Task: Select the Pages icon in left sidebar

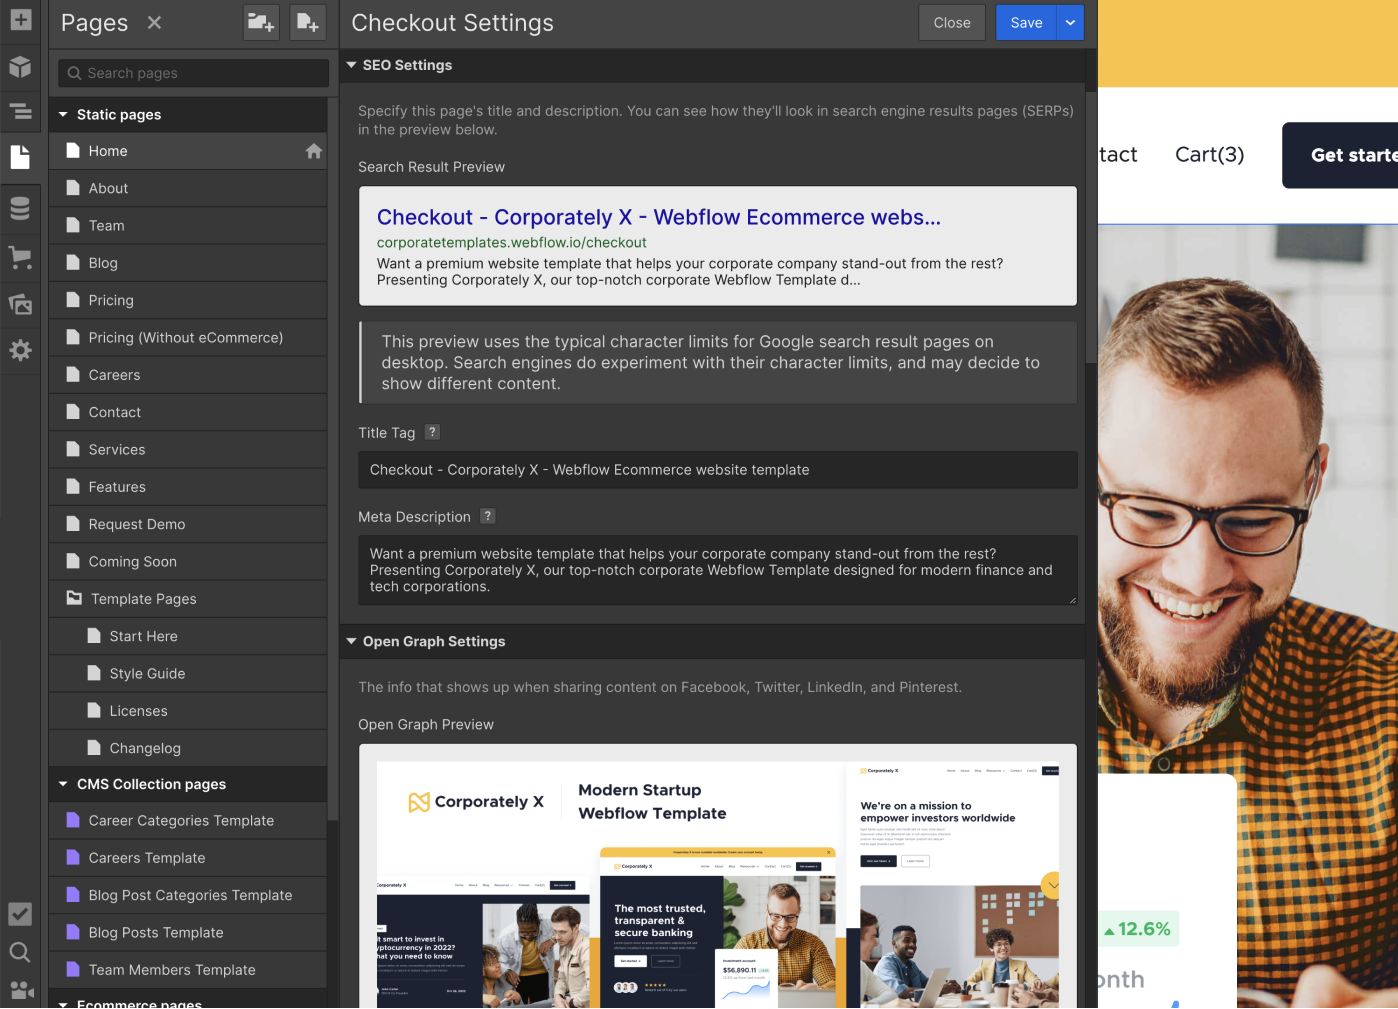Action: coord(20,157)
